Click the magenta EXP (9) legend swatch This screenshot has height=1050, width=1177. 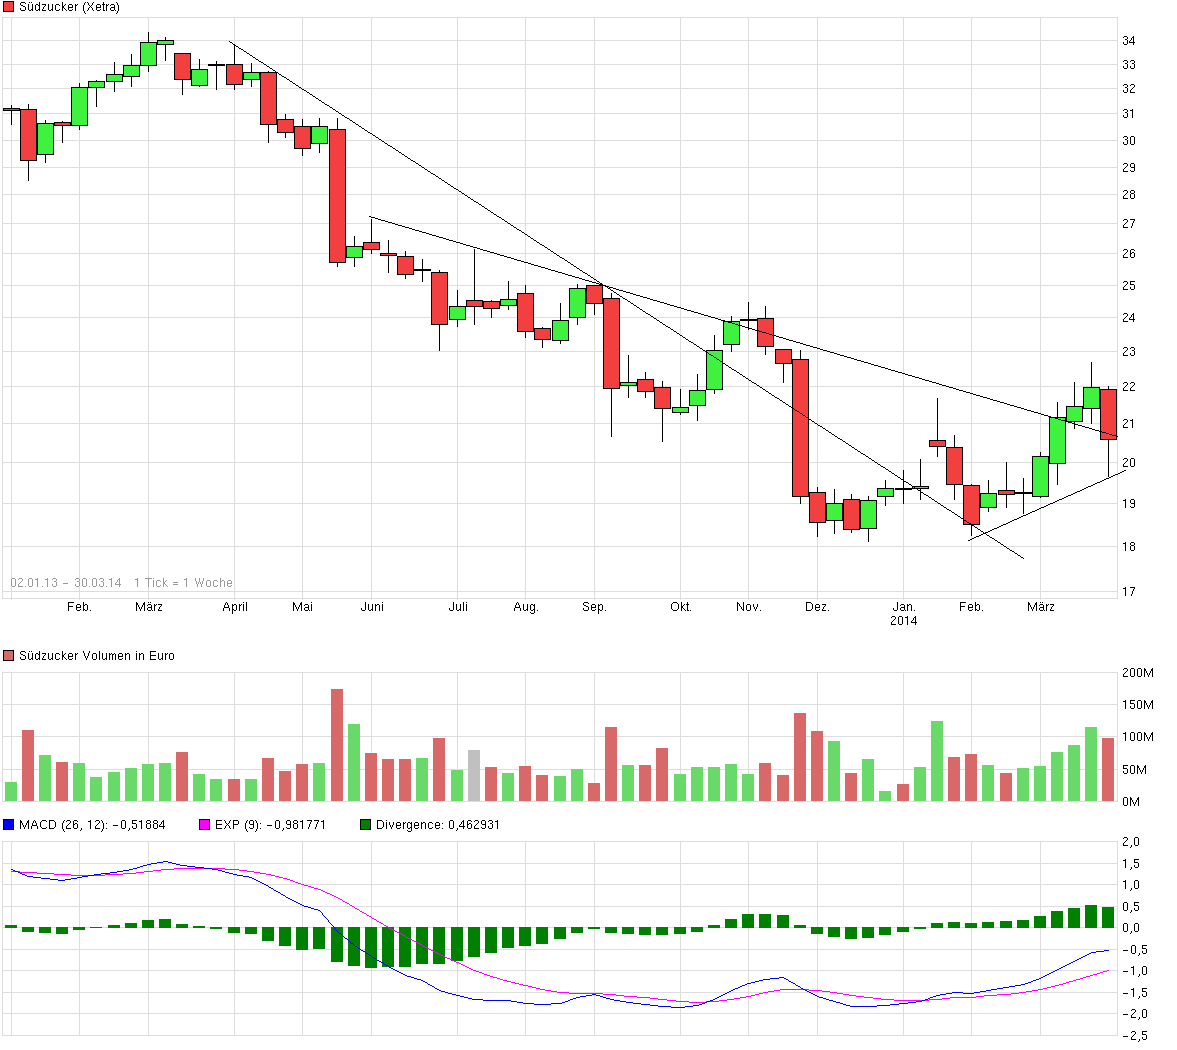coord(204,825)
